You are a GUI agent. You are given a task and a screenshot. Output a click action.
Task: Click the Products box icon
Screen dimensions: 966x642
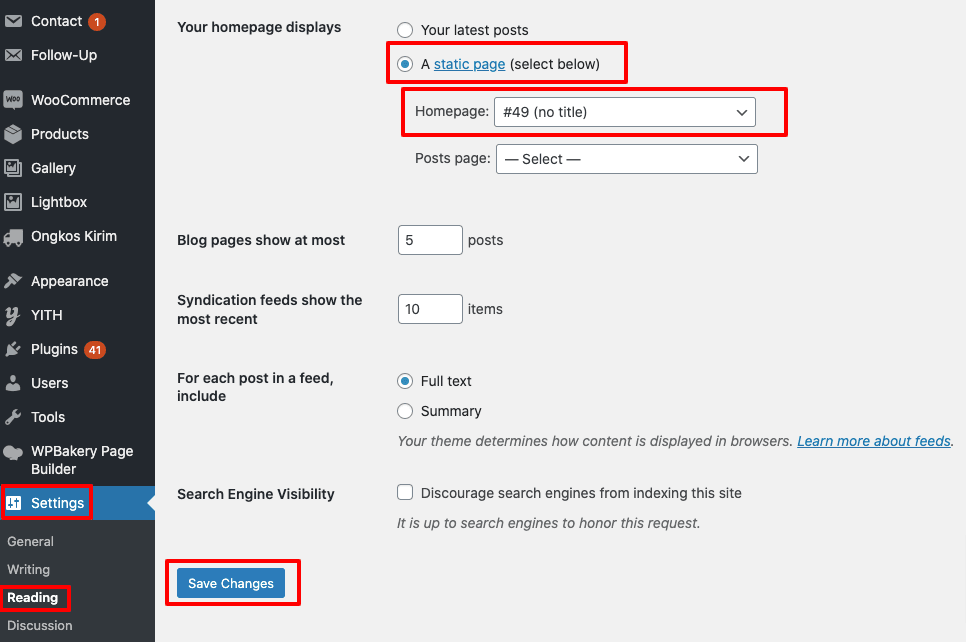click(x=13, y=134)
